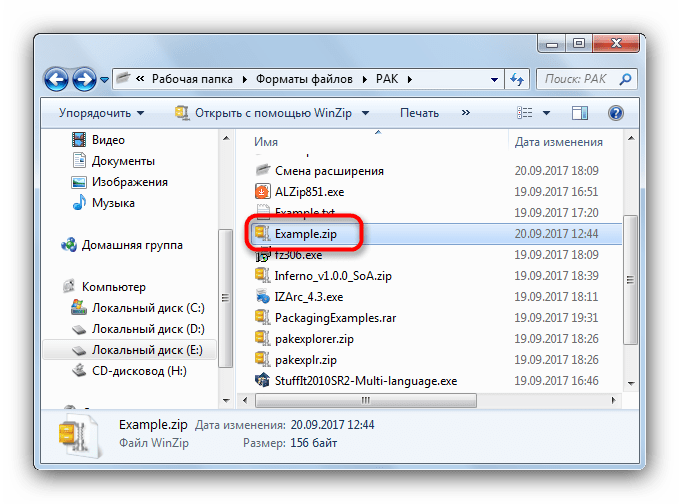Click the Музыка note icon
This screenshot has height=504, width=680.
pos(79,203)
